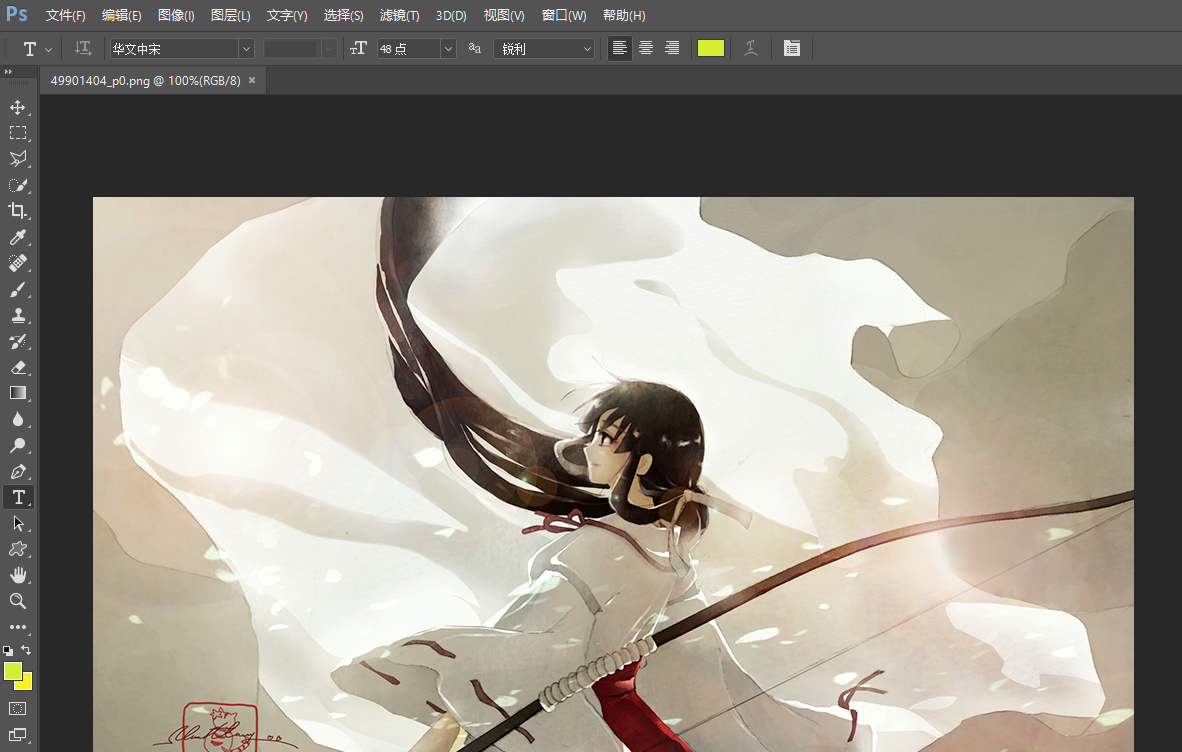Select the Dodge tool
Screen dimensions: 1182x752
tap(17, 445)
